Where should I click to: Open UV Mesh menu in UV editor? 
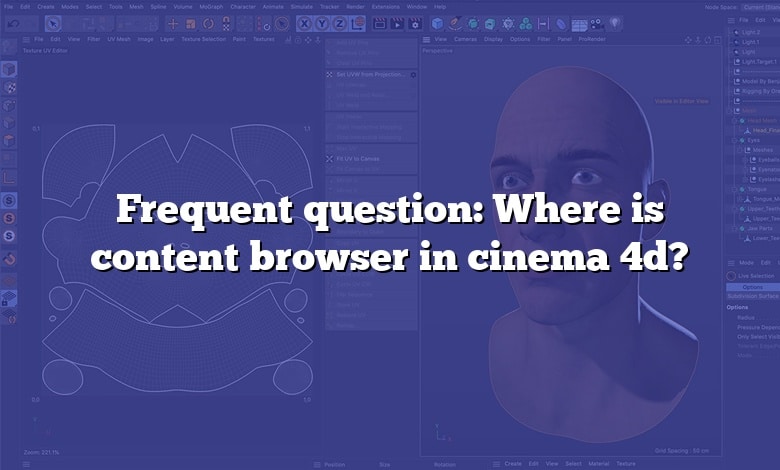(119, 39)
